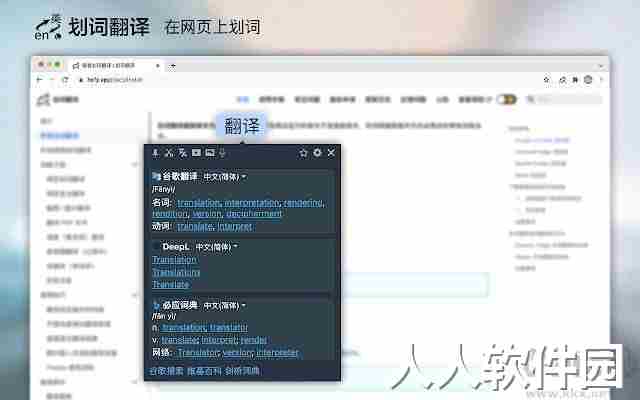Click the 'decipherment' link under 谷歌翻译
Screen dimensions: 640x400
click(254, 214)
